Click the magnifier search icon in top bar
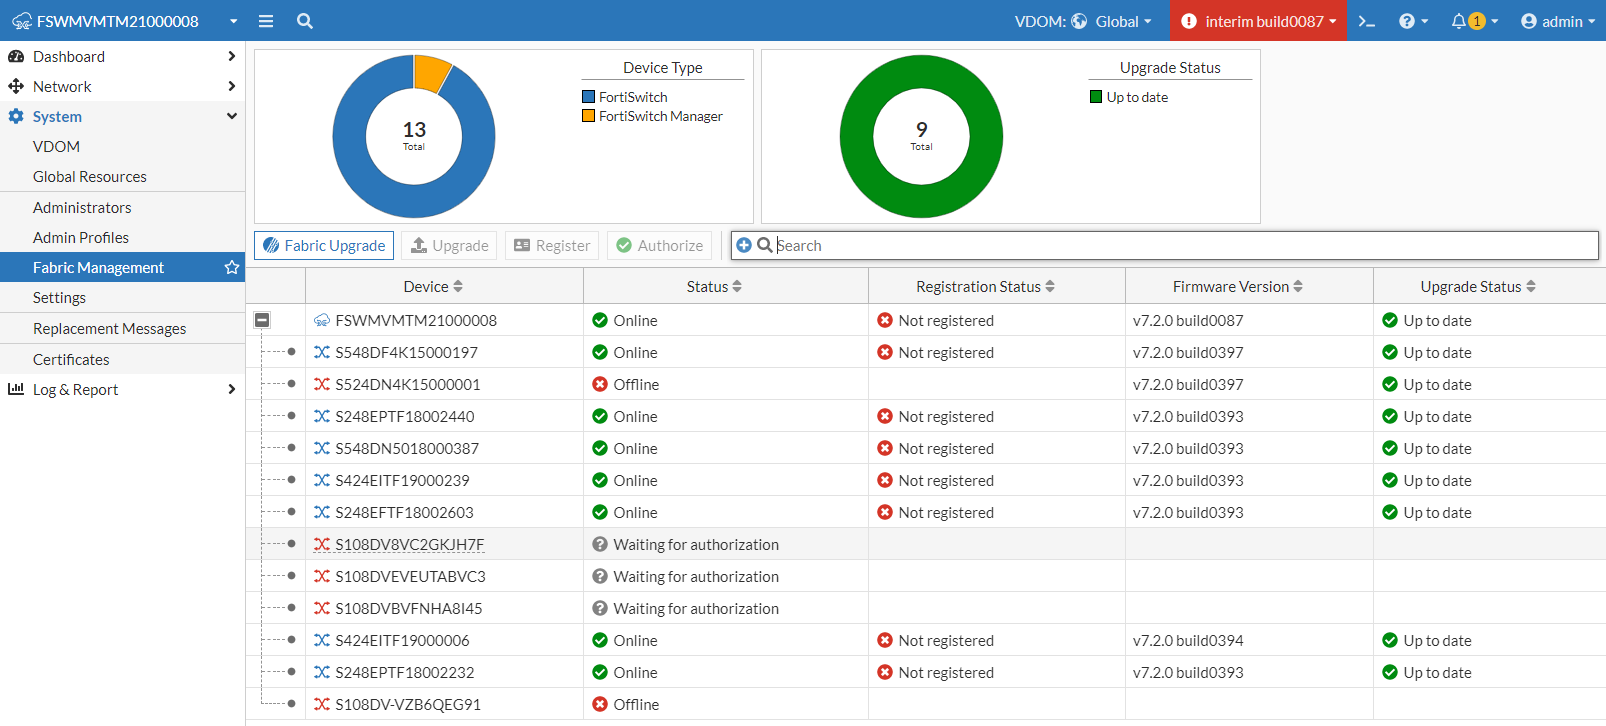The width and height of the screenshot is (1606, 726). point(305,21)
